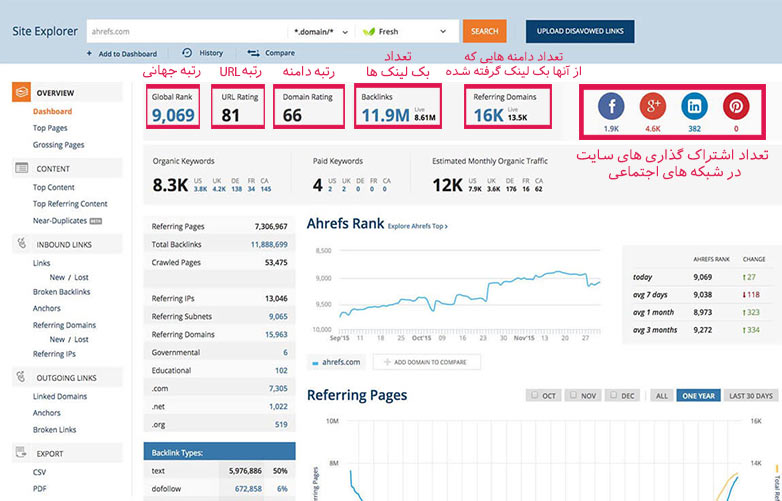Viewport: 782px width, 501px height.
Task: Click the domain search input field
Action: (x=187, y=31)
